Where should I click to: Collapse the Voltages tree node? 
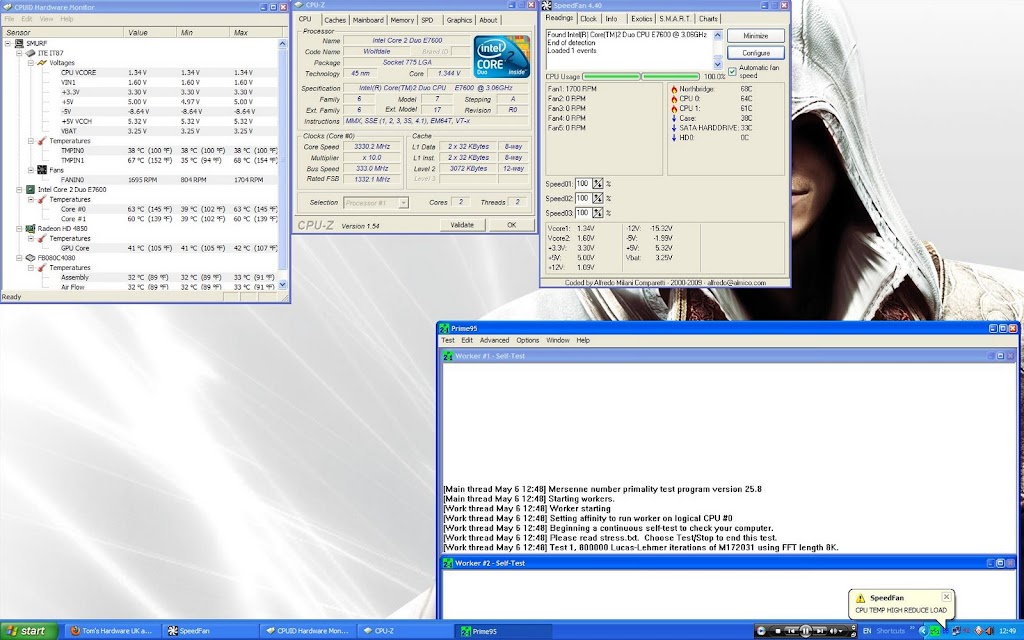(x=31, y=63)
